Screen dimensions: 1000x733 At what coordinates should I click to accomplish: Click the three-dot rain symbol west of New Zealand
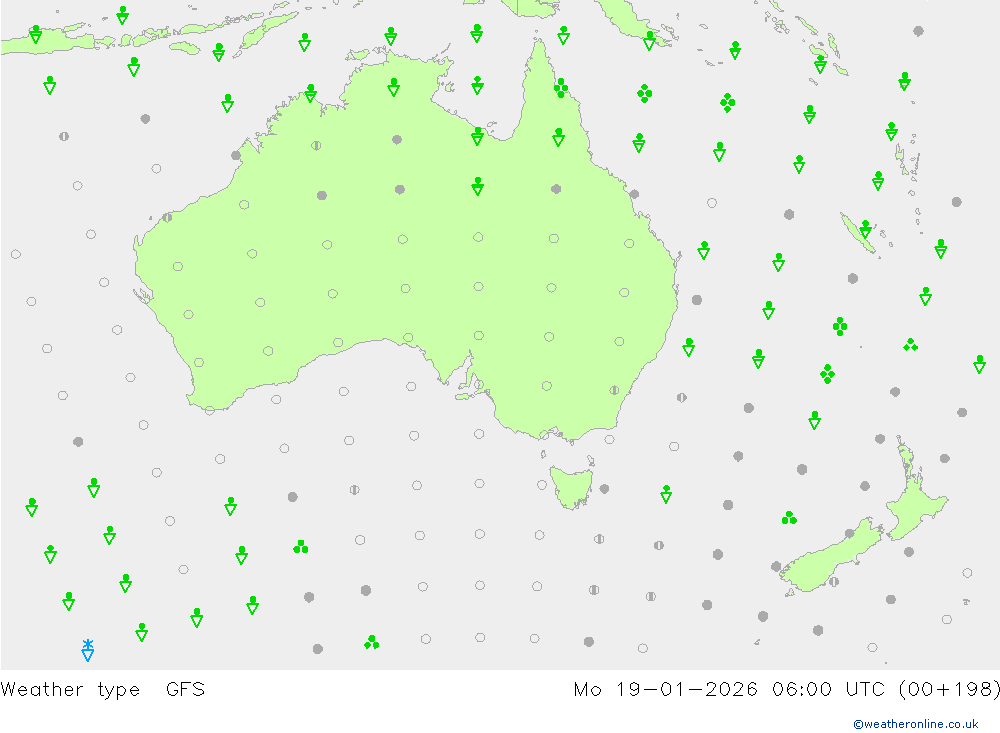click(789, 517)
